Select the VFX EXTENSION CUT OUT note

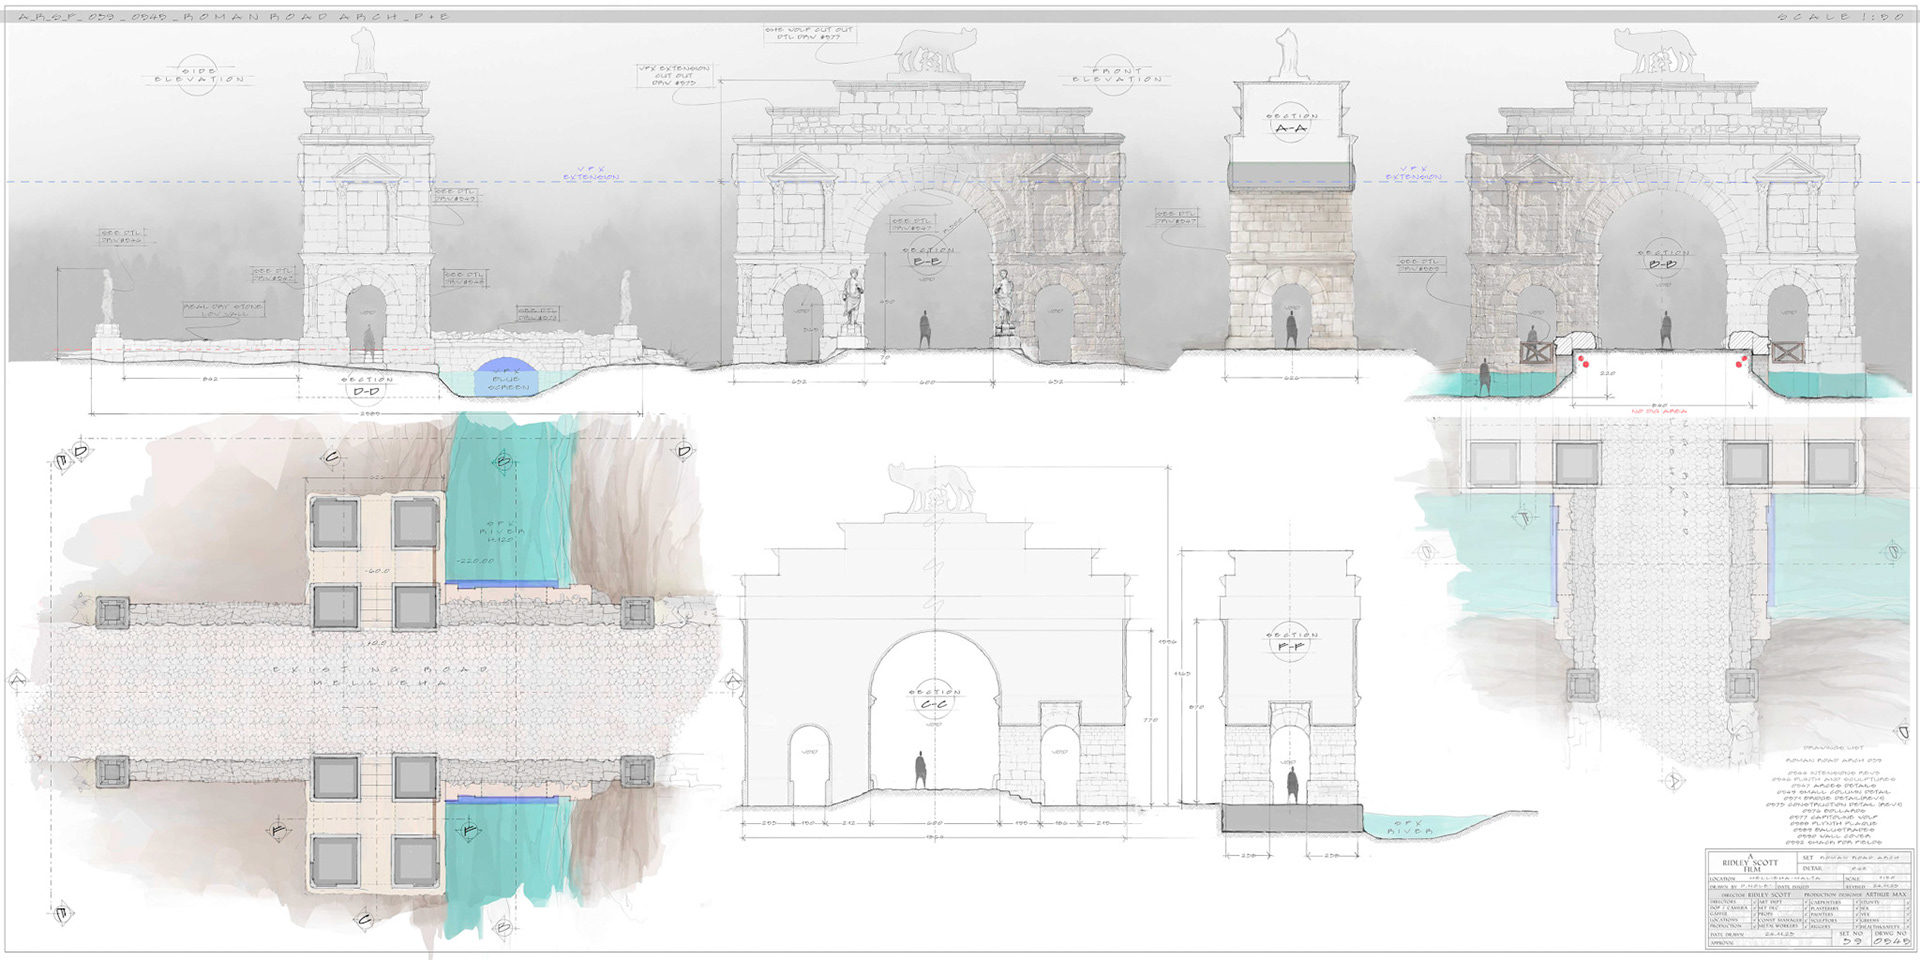(673, 75)
